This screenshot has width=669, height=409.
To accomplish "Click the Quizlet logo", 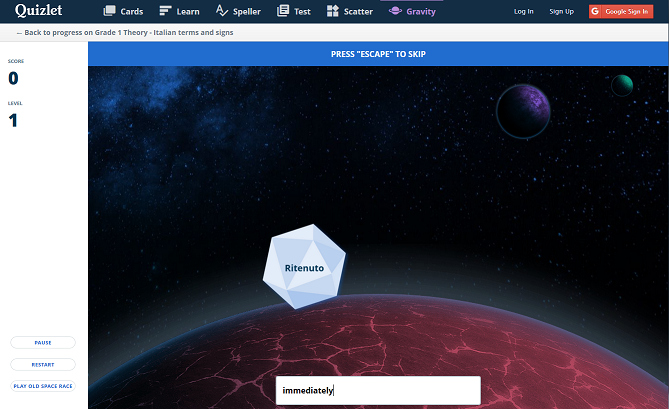I will pyautogui.click(x=38, y=10).
